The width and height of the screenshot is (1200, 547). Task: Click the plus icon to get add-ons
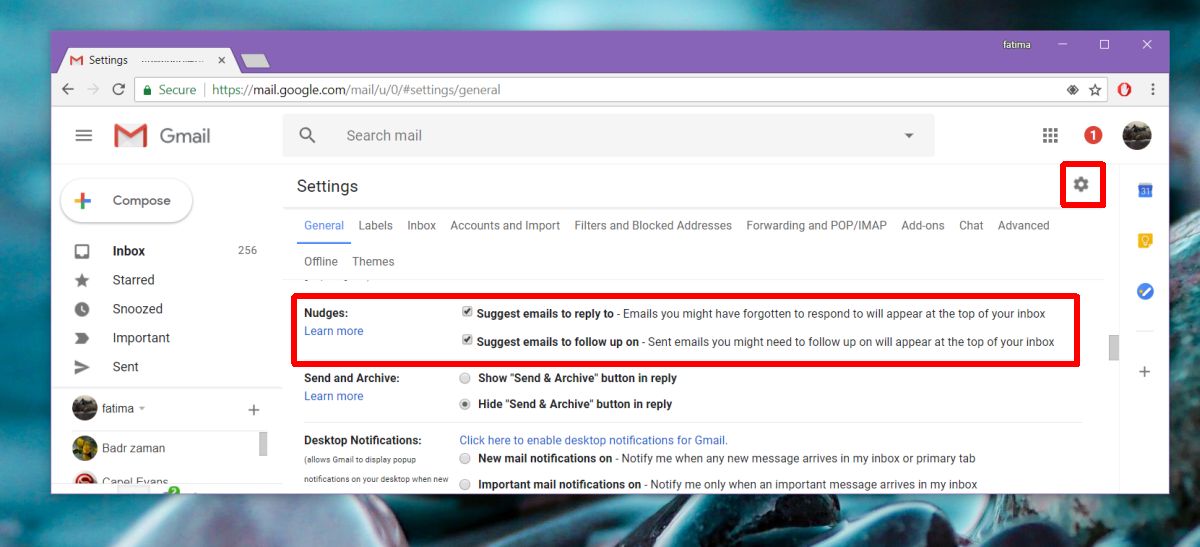pyautogui.click(x=1145, y=372)
